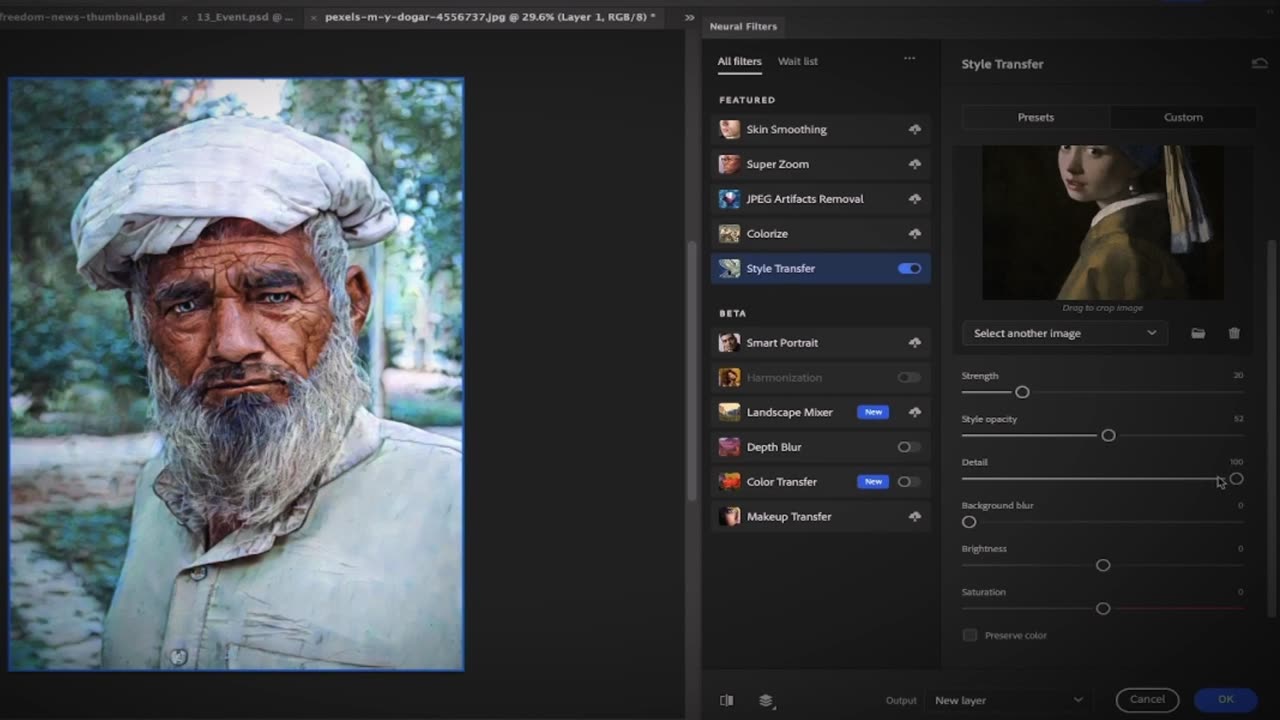Click the OK button
The image size is (1280, 720).
tap(1226, 700)
